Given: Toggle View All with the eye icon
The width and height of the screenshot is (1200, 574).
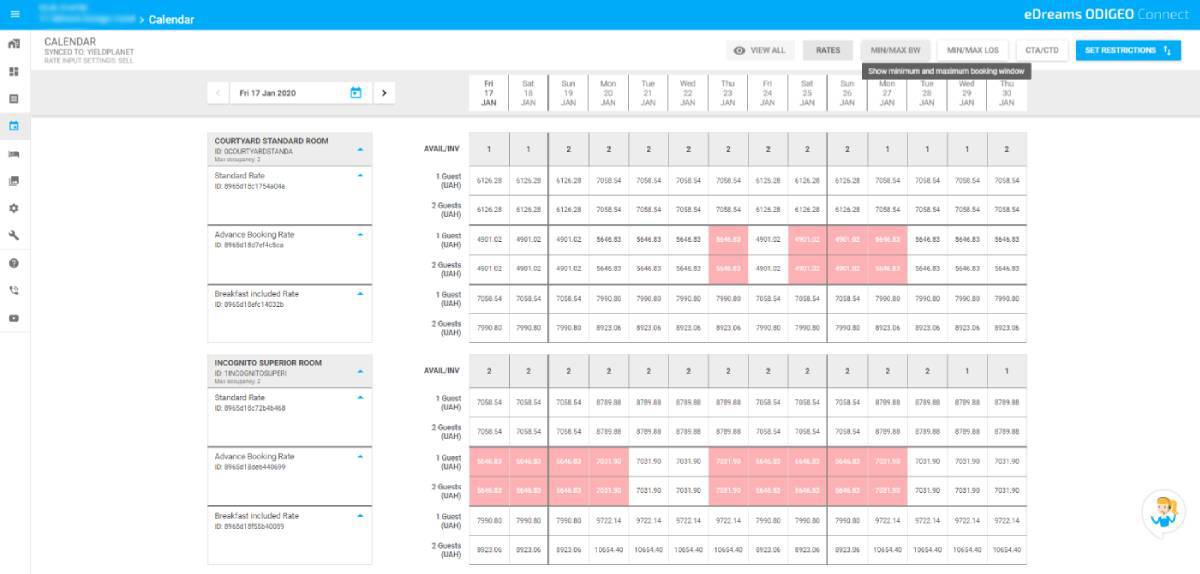Looking at the screenshot, I should coord(759,50).
